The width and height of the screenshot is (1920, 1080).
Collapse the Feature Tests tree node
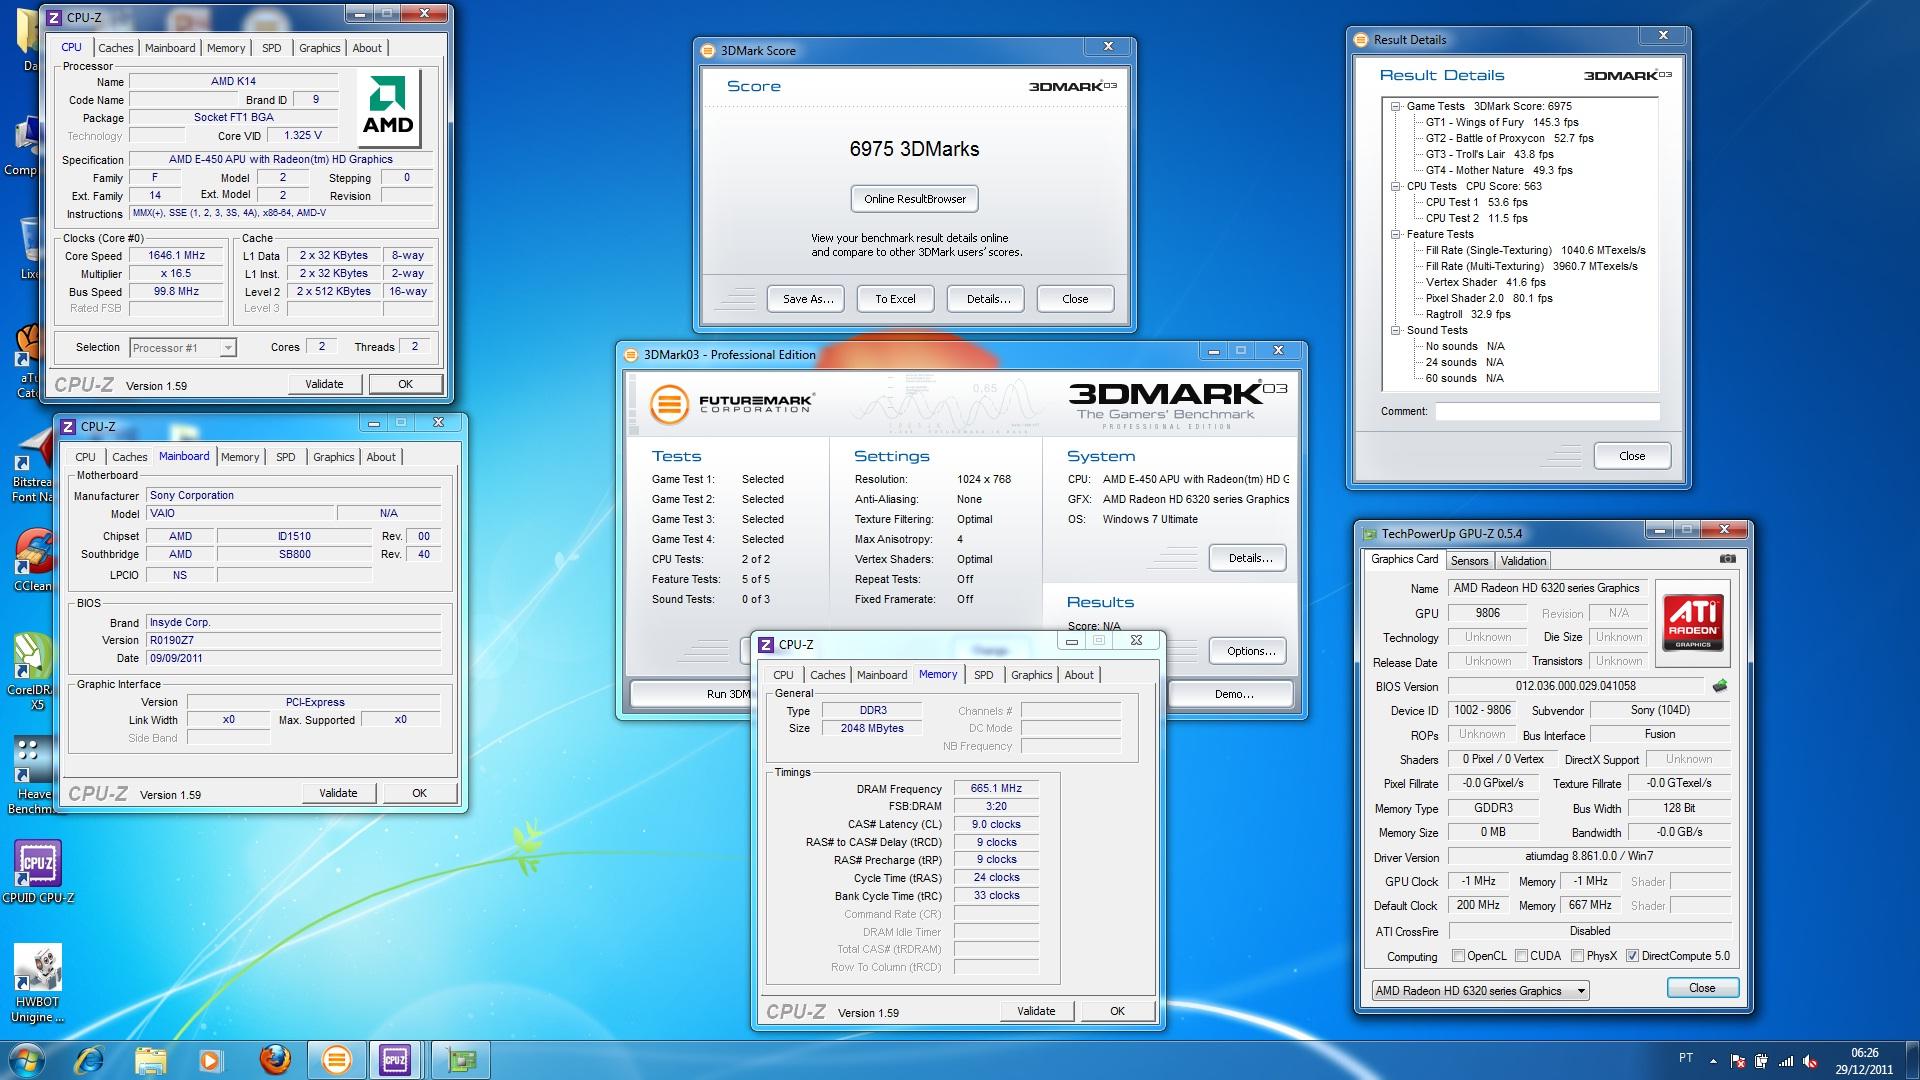pos(1395,234)
